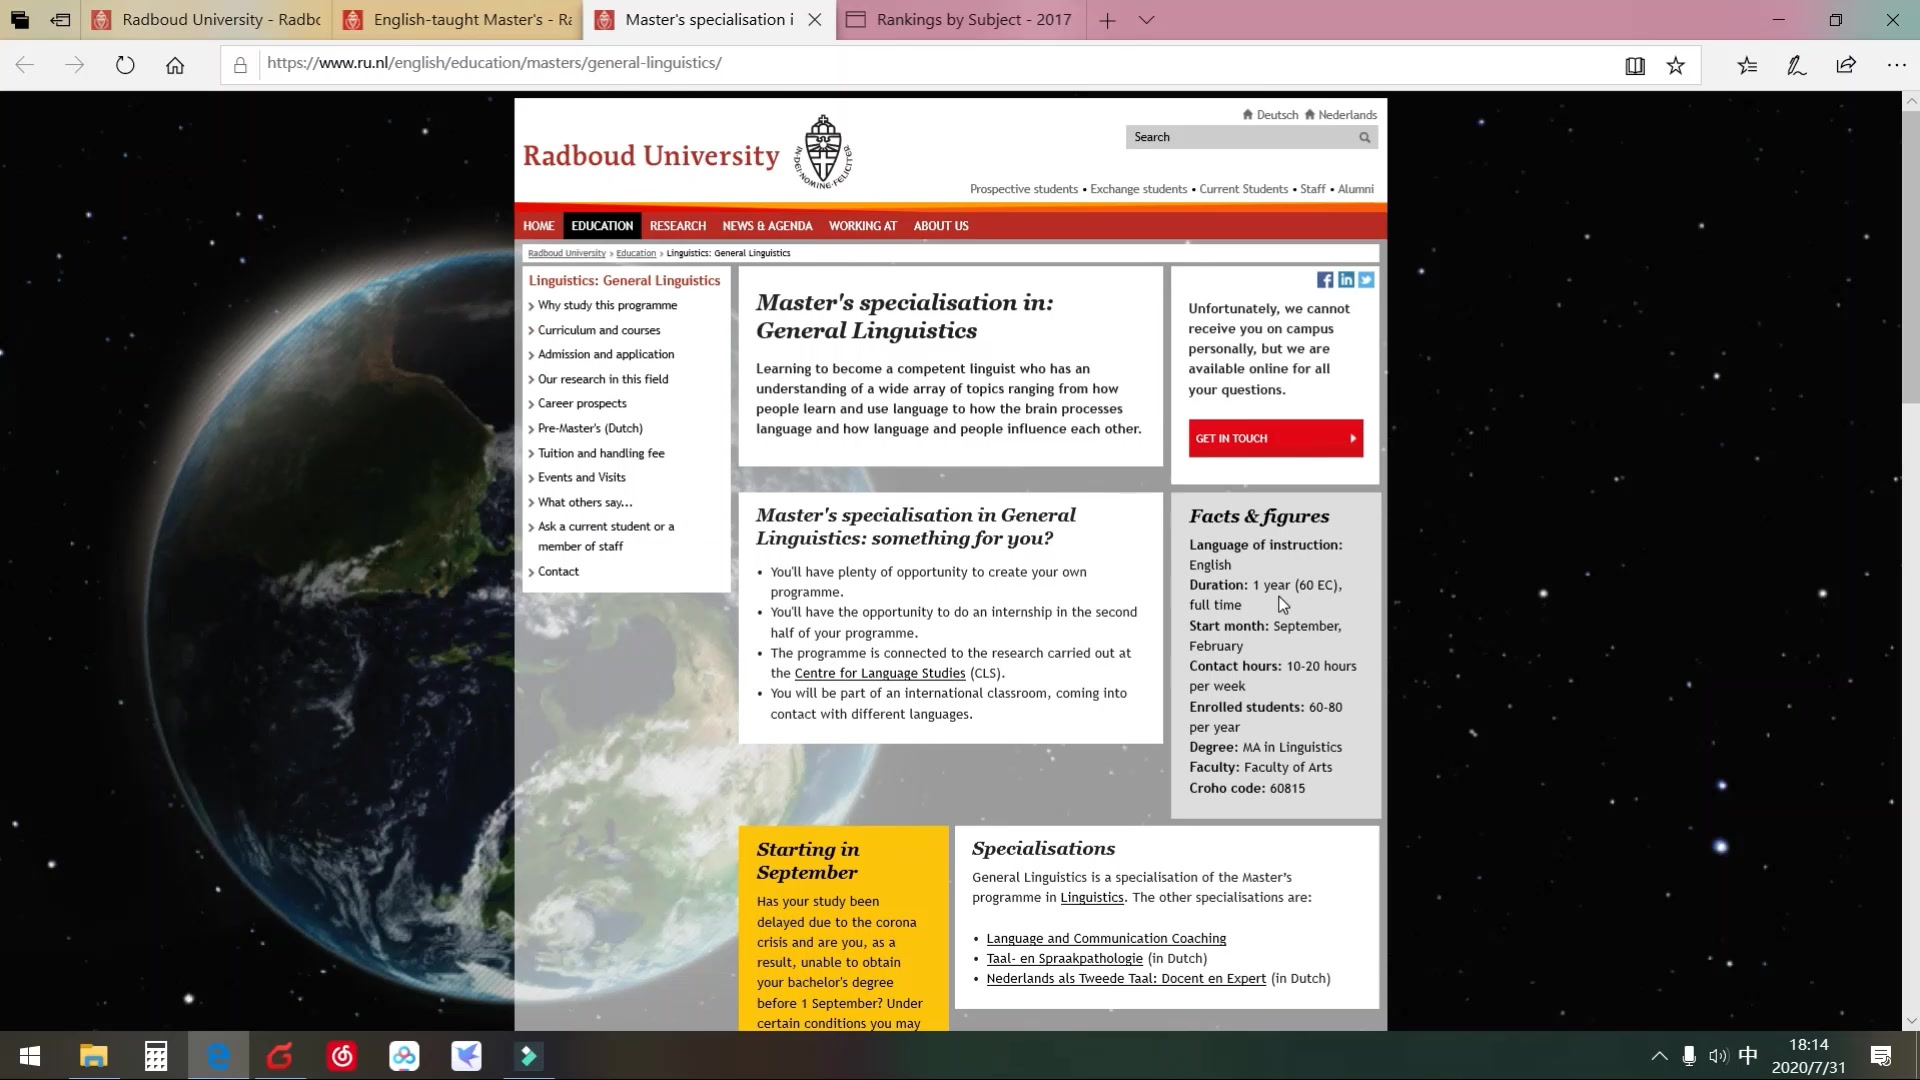Open Exchange students link
The image size is (1920, 1080).
coord(1138,189)
